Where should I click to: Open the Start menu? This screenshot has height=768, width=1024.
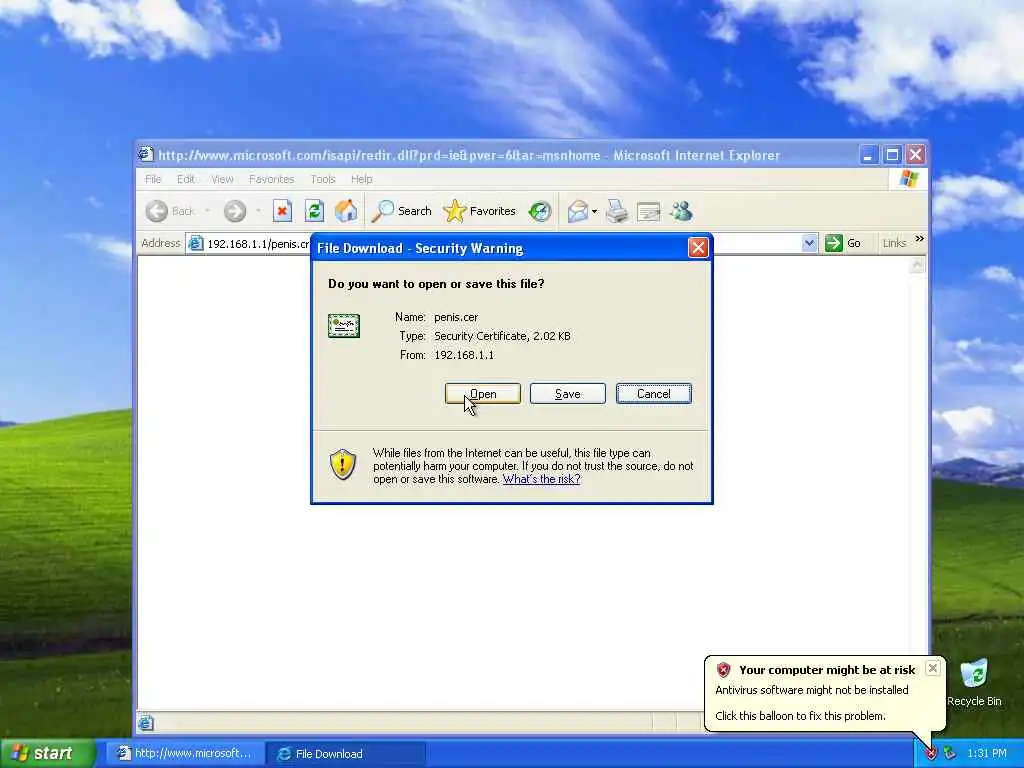(x=47, y=753)
